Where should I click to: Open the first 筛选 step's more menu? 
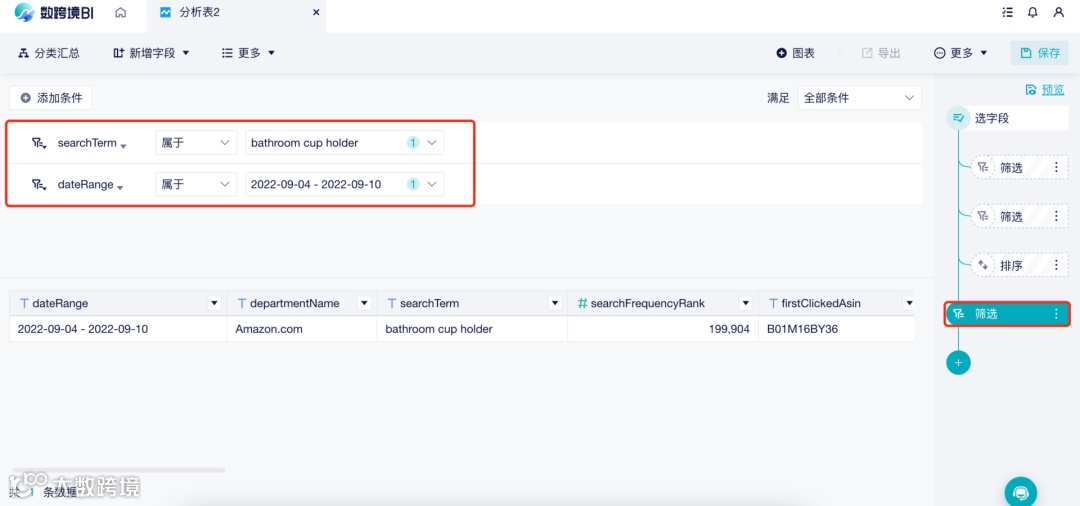(1057, 167)
